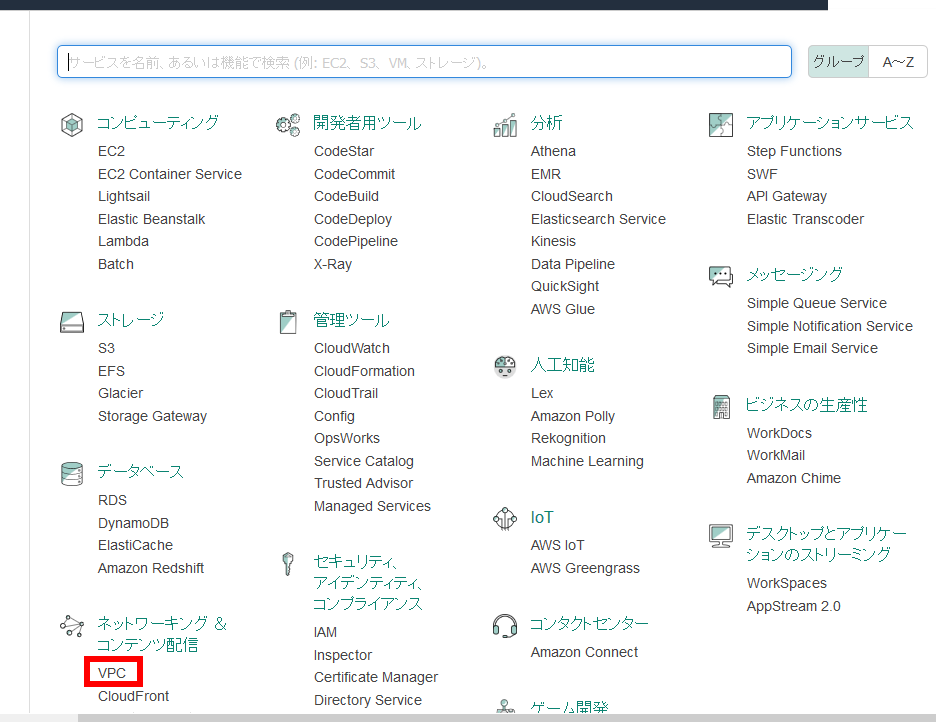Image resolution: width=936 pixels, height=722 pixels.
Task: Focus the service search input field
Action: click(424, 61)
